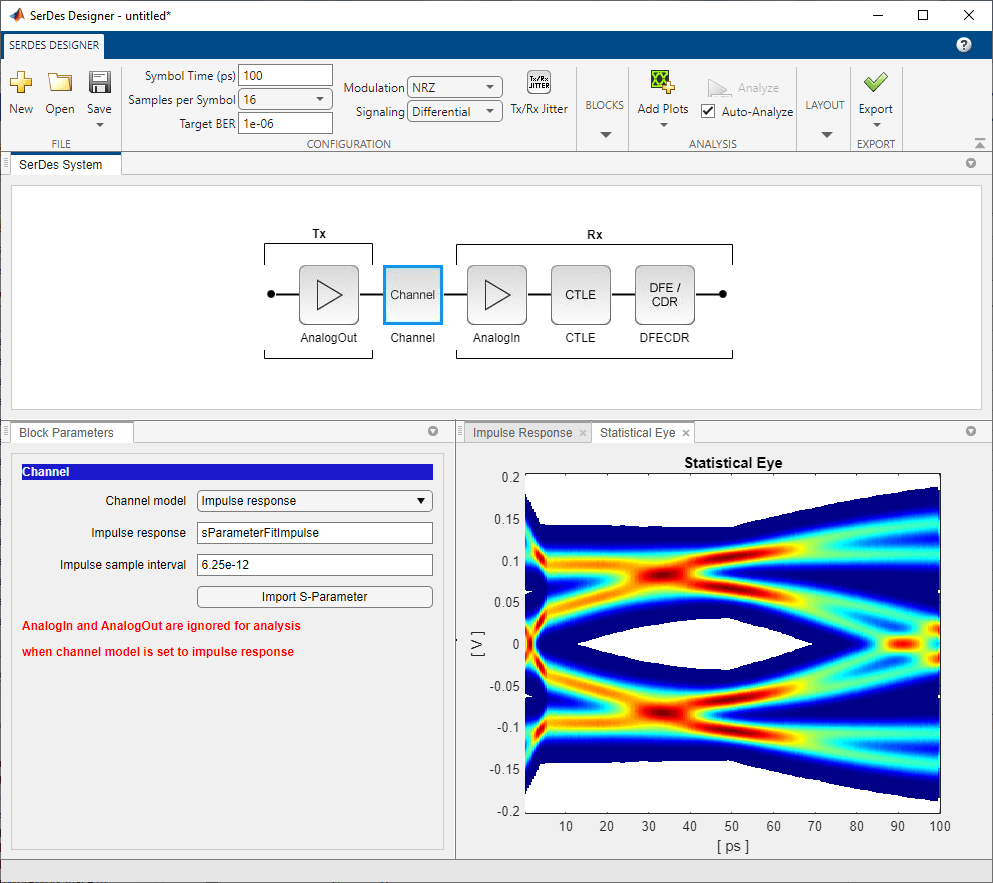Open the LAYOUT dropdown
Image resolution: width=993 pixels, height=883 pixels.
pos(825,134)
